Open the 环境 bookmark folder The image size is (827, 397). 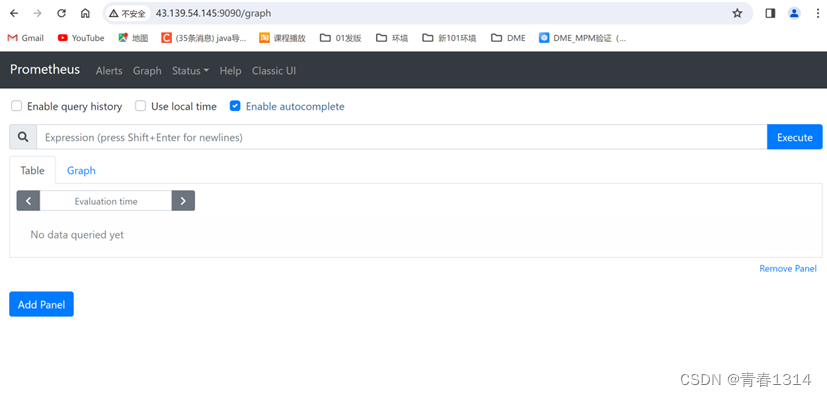392,38
